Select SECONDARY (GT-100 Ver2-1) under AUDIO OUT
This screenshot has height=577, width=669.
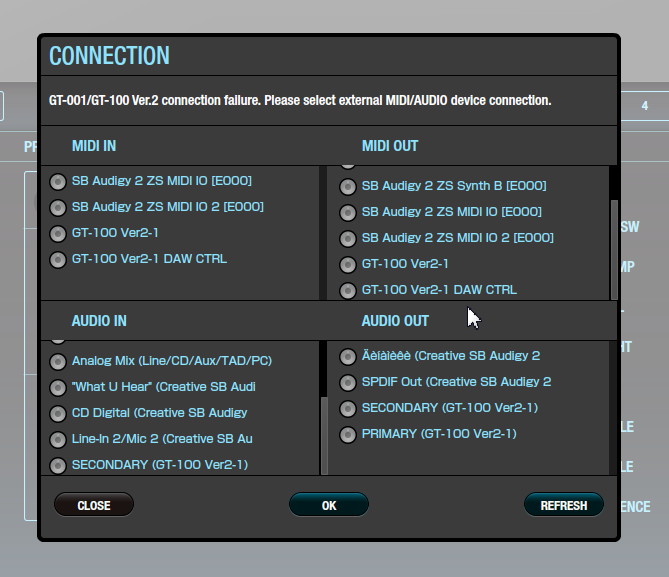(348, 409)
